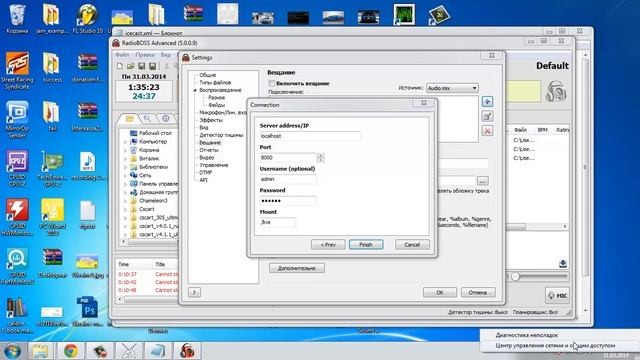
Task: Click the first Save disk icon in RadioBOSS toolbar
Action: [142, 66]
